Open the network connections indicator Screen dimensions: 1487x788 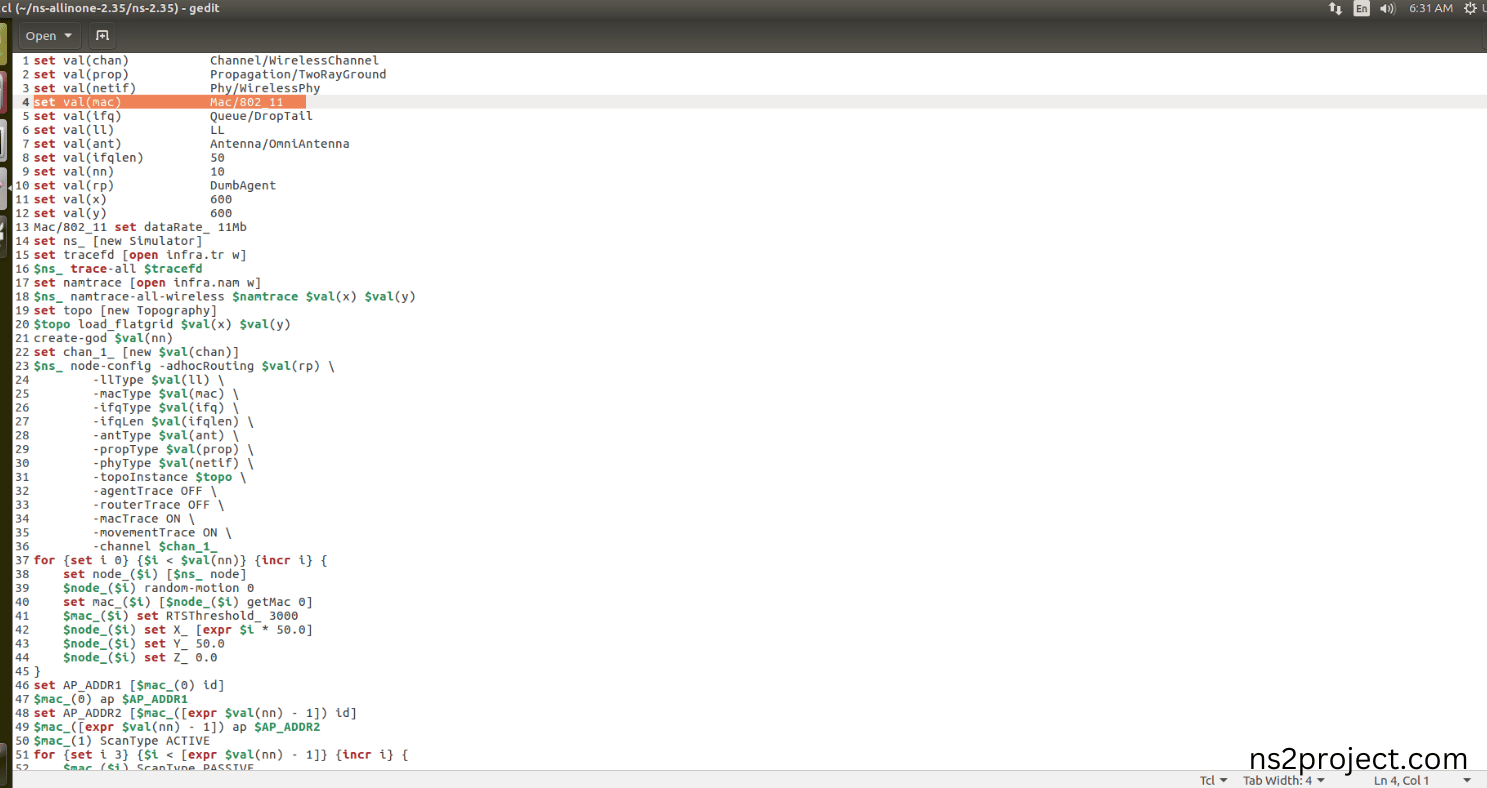pyautogui.click(x=1335, y=8)
